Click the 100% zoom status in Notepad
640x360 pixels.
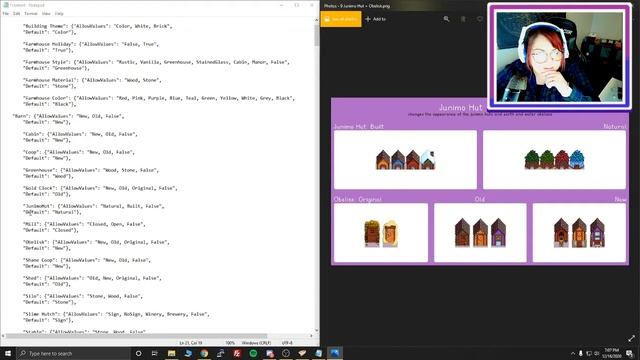[230, 343]
